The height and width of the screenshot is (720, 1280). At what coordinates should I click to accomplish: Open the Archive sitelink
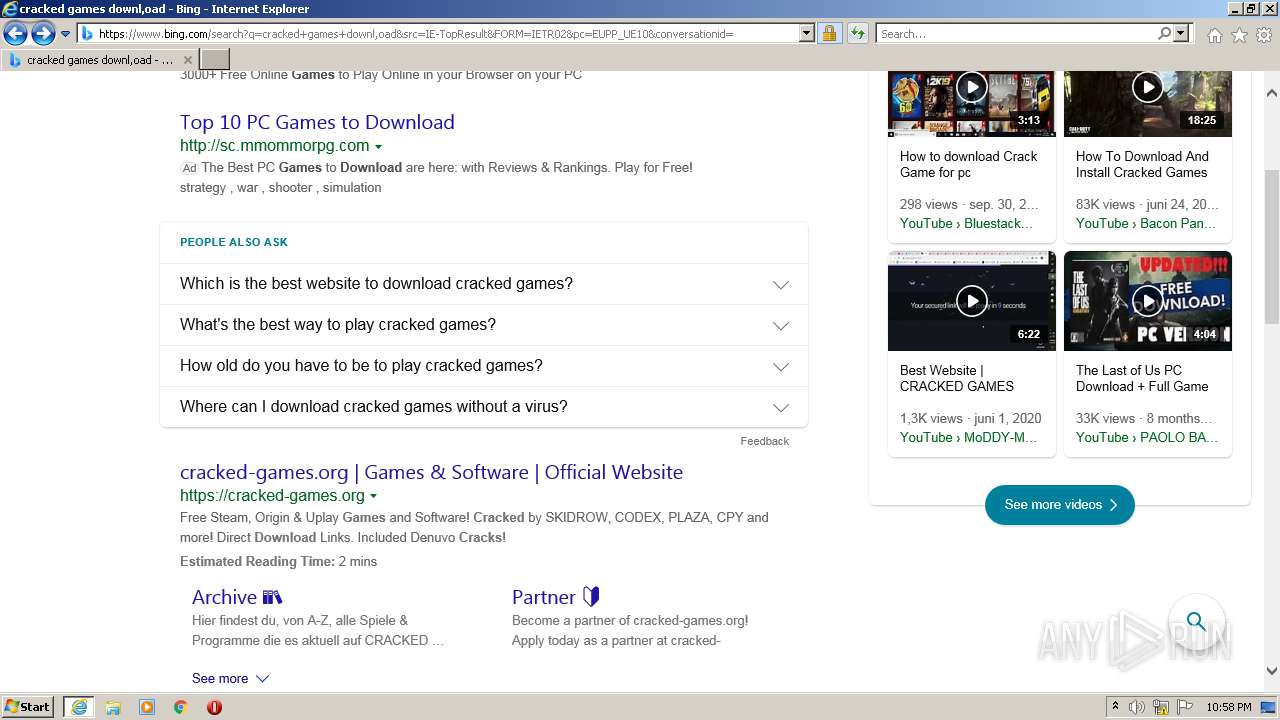(237, 597)
